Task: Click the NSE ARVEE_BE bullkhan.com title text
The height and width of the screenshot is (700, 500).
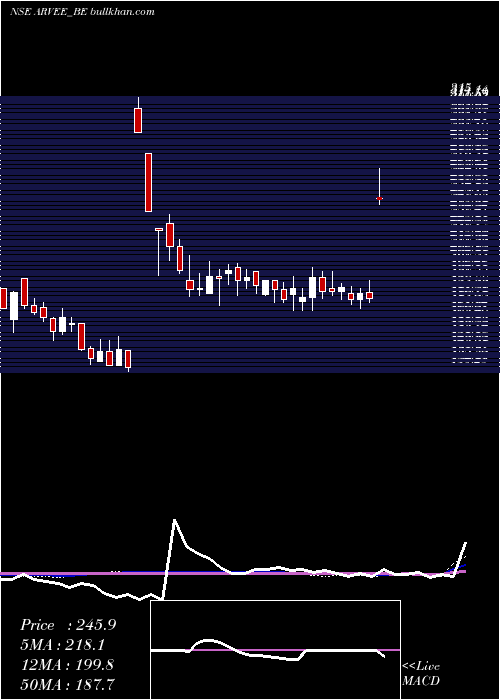Action: pos(82,12)
